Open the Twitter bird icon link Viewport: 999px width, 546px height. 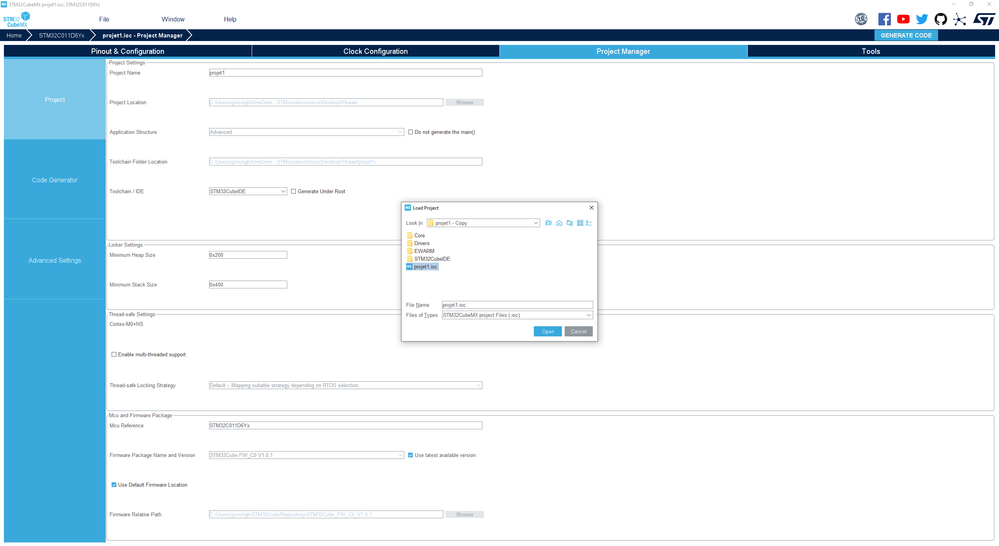922,19
